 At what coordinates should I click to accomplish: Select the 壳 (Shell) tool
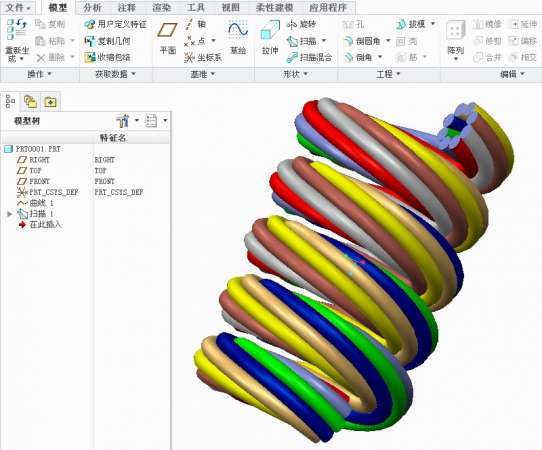pos(406,41)
